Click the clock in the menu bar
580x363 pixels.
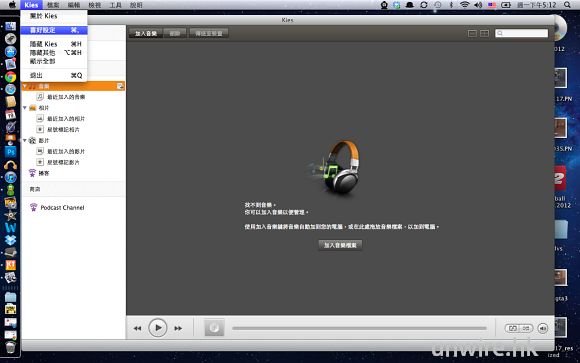537,5
